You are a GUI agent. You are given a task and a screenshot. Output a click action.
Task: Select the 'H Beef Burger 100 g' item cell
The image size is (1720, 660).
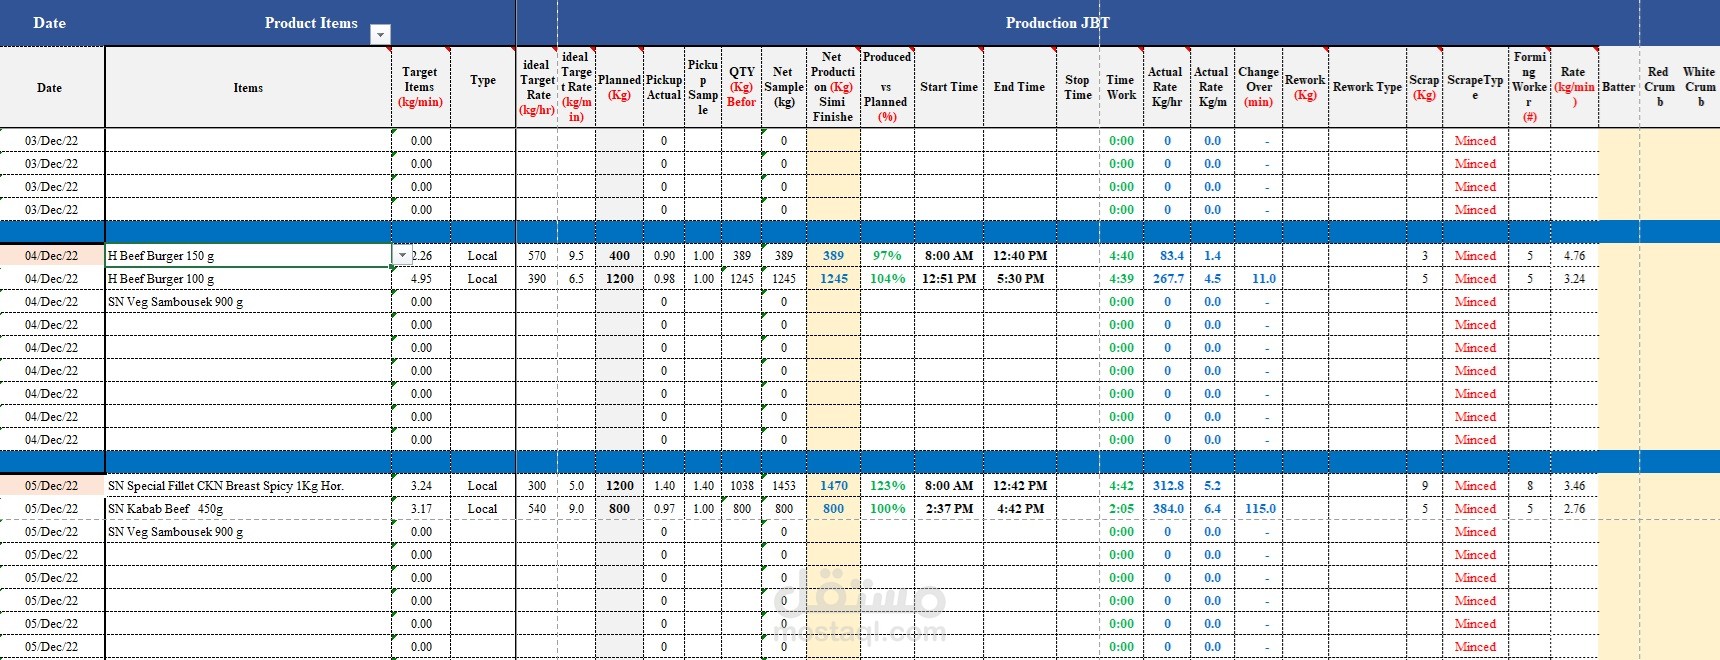pos(248,279)
